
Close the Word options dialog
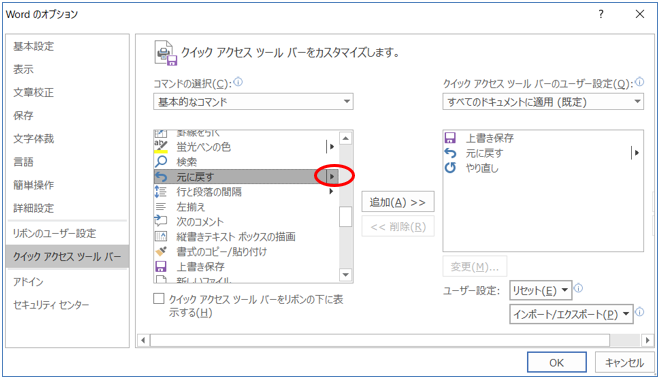pos(640,14)
